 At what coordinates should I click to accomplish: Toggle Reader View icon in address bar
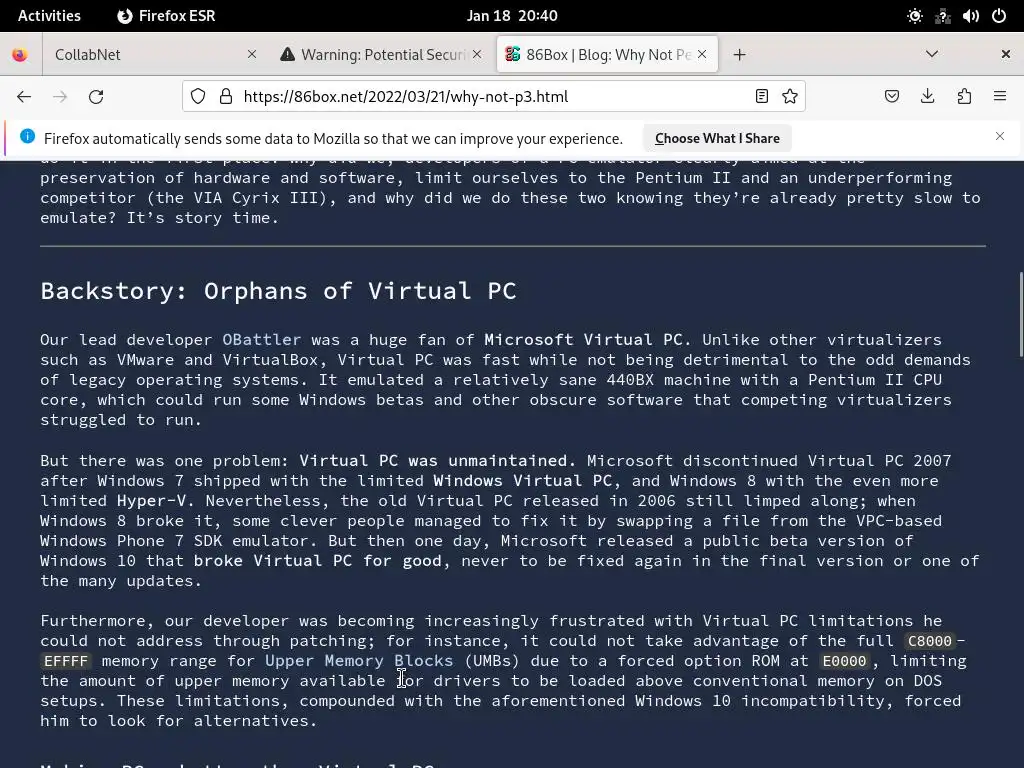click(761, 97)
